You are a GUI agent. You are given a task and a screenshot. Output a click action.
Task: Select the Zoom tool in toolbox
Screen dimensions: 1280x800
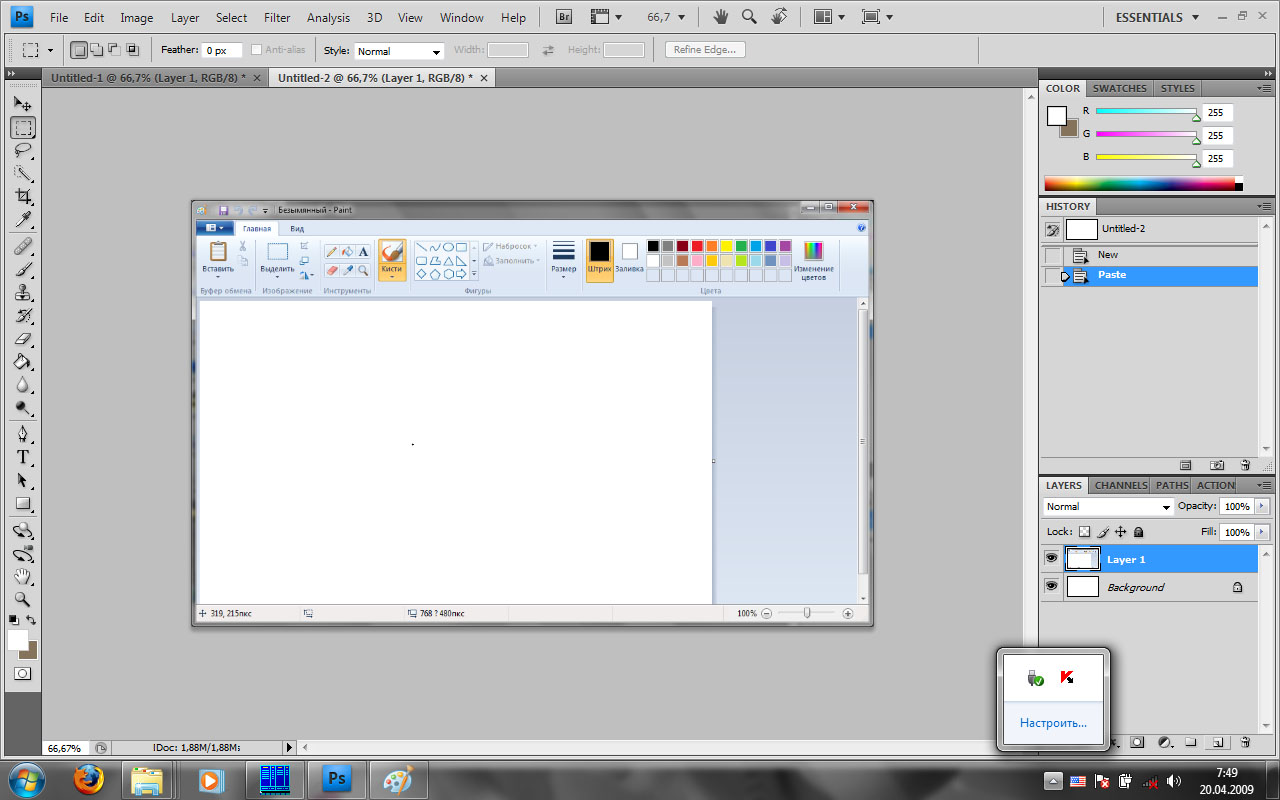22,600
